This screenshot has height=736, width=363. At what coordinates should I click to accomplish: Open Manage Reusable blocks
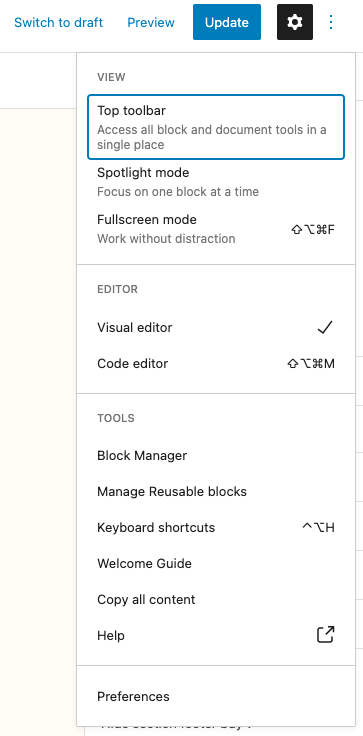pos(216,491)
